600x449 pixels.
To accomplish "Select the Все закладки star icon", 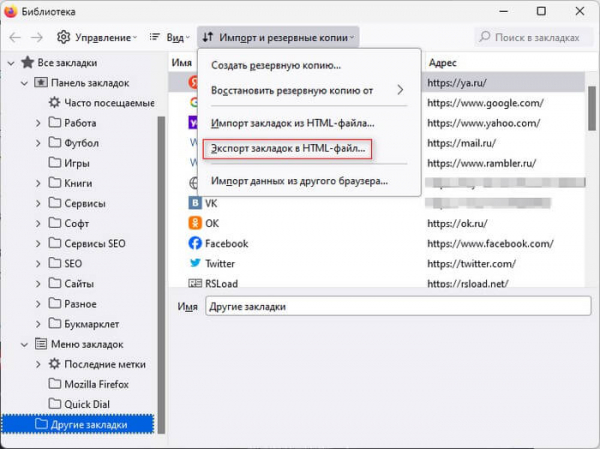I will pos(28,62).
